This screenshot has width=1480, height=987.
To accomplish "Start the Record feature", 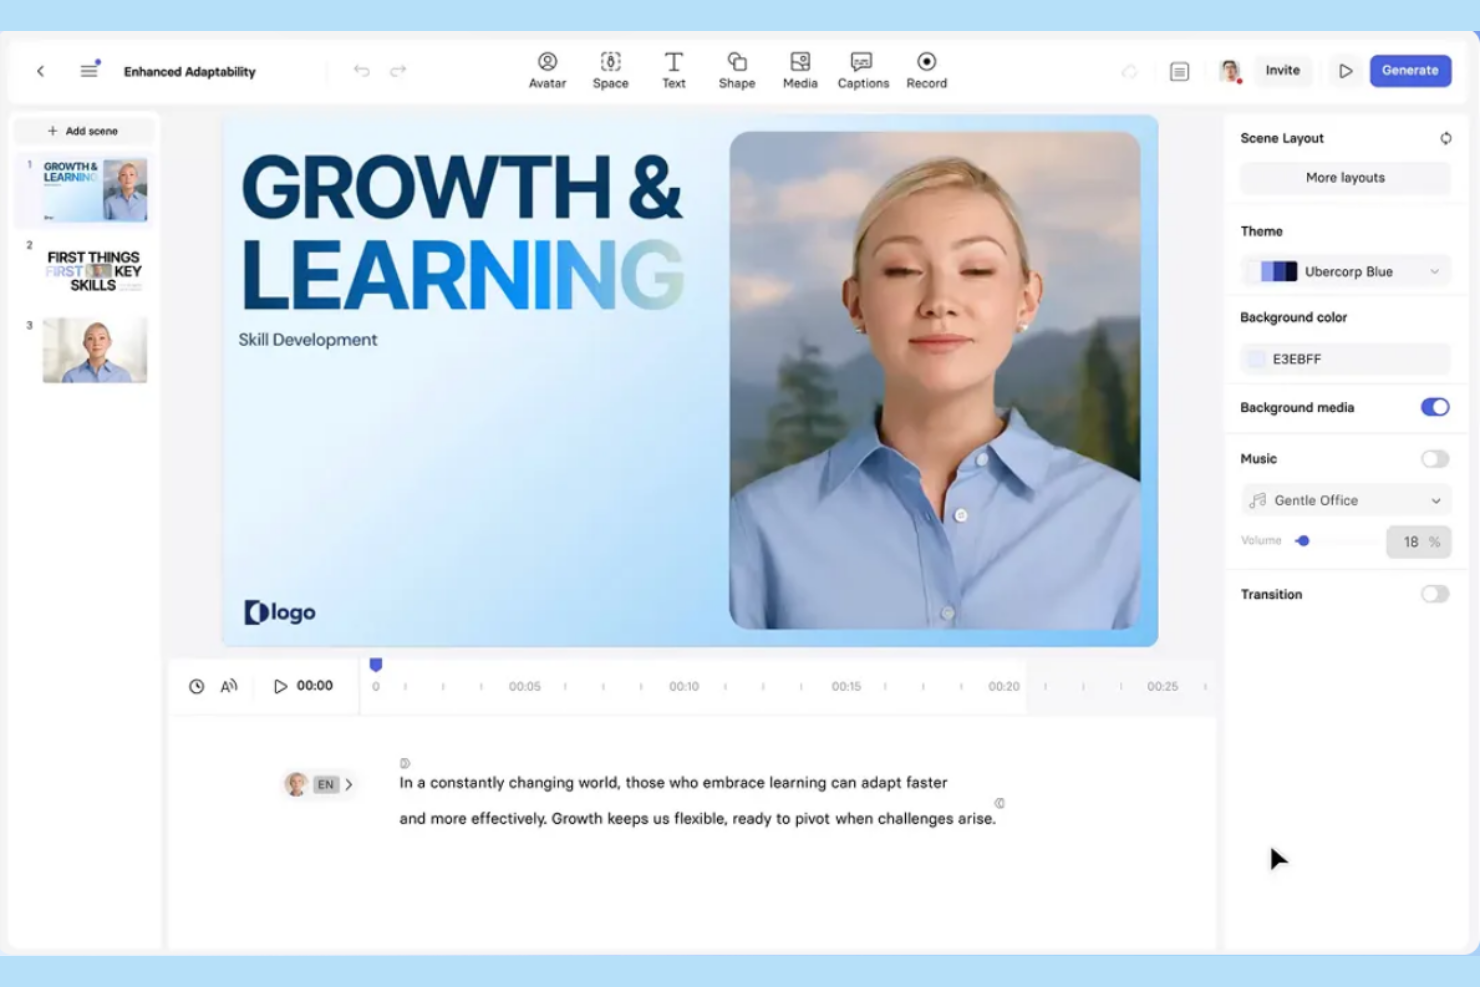I will [926, 70].
